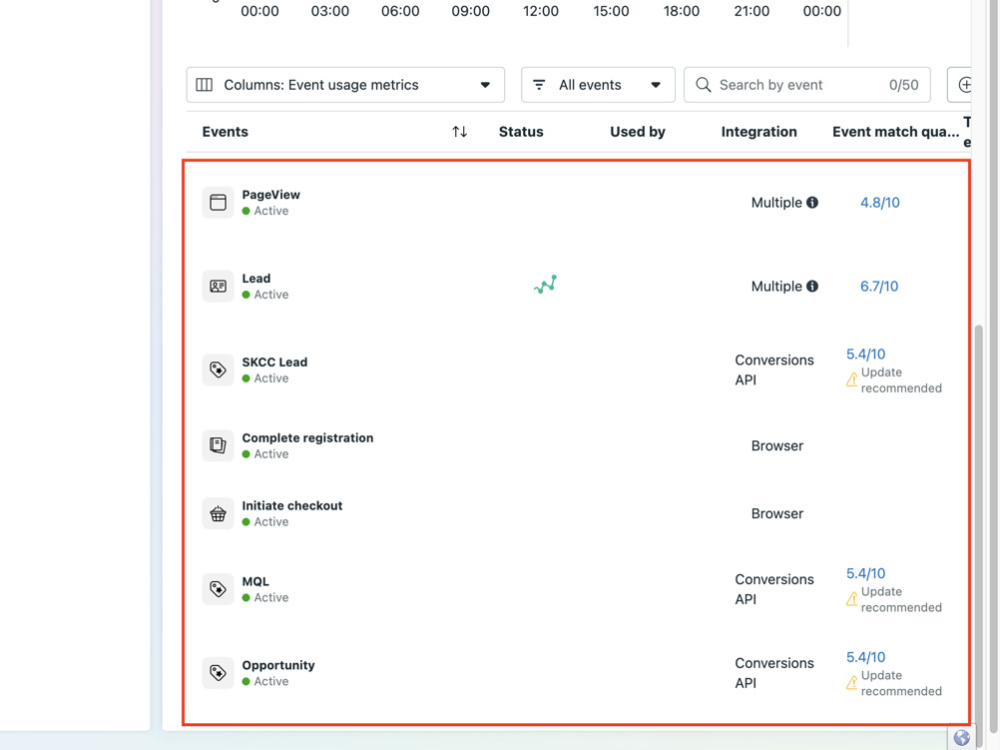Viewport: 1000px width, 750px height.
Task: Click the MQL warning triangle icon
Action: (x=851, y=599)
